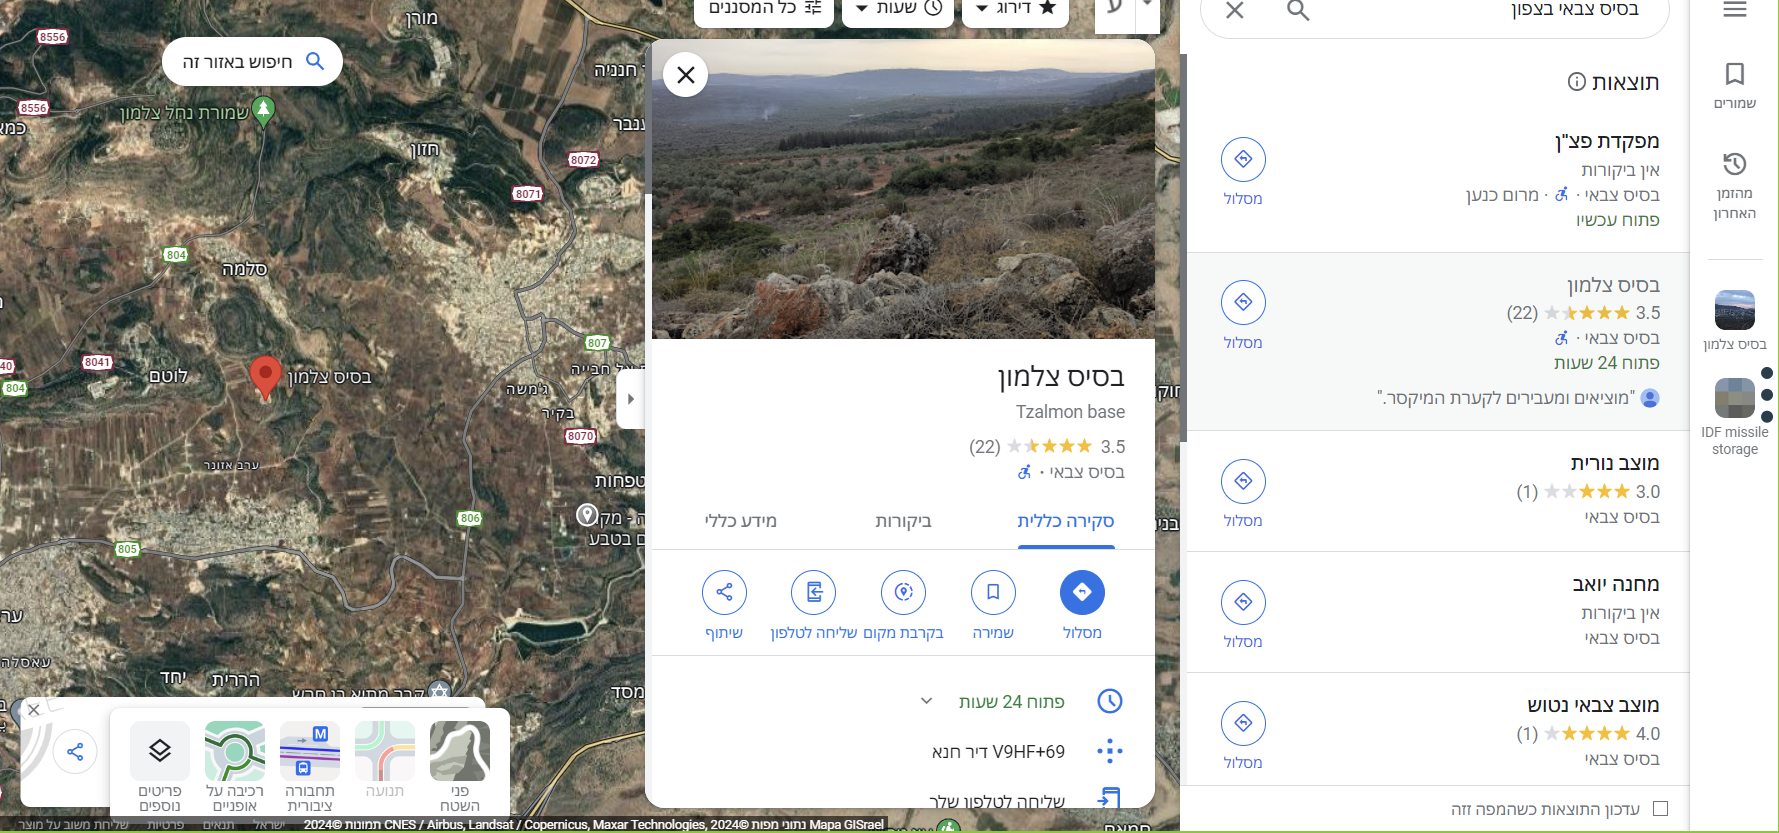This screenshot has width=1779, height=833.
Task: Open the שעות hours filter dropdown
Action: tap(900, 9)
